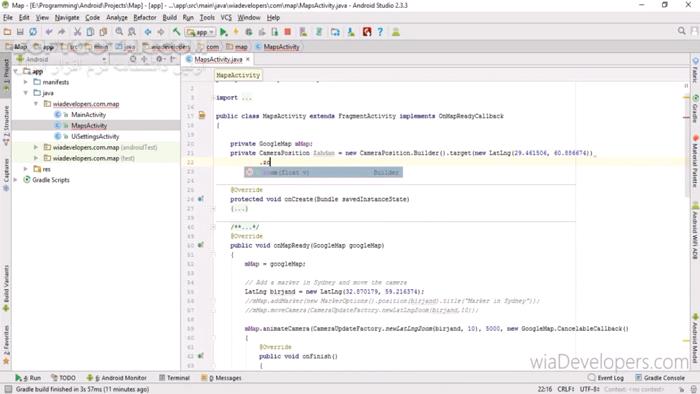The width and height of the screenshot is (700, 394).
Task: Collapse the app module node
Action: click(x=16, y=71)
